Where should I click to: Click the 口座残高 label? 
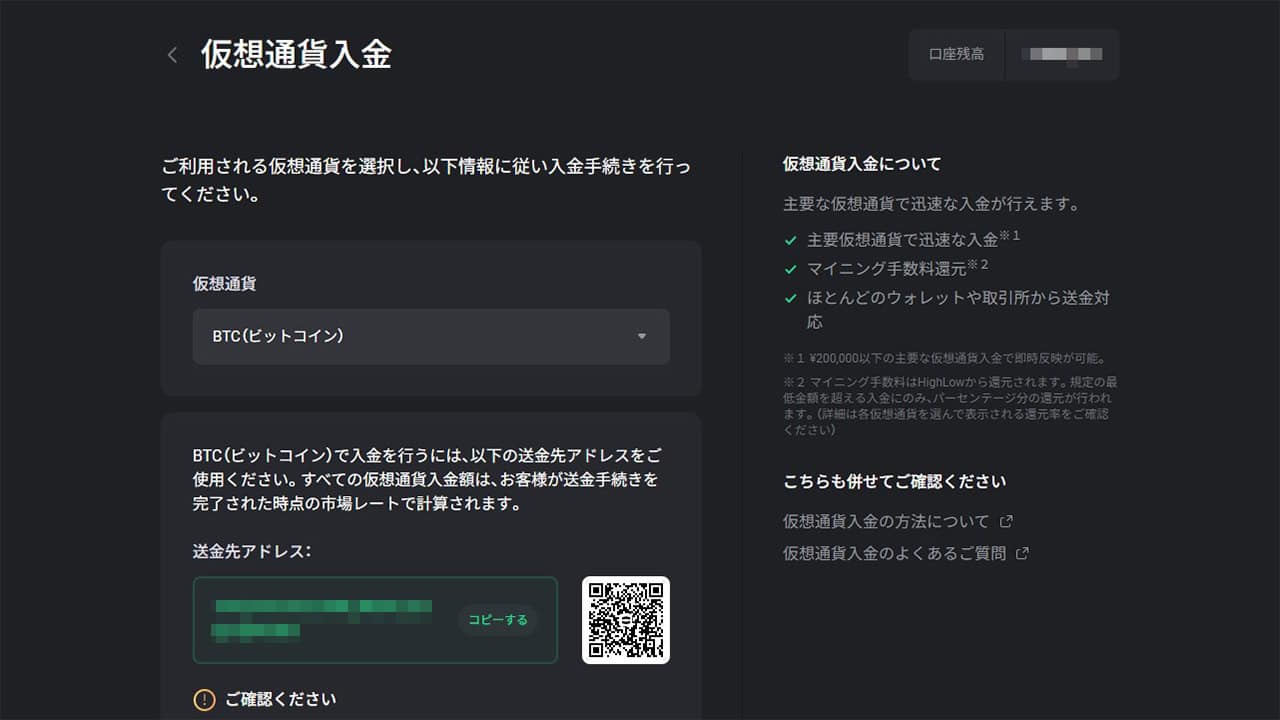click(956, 54)
